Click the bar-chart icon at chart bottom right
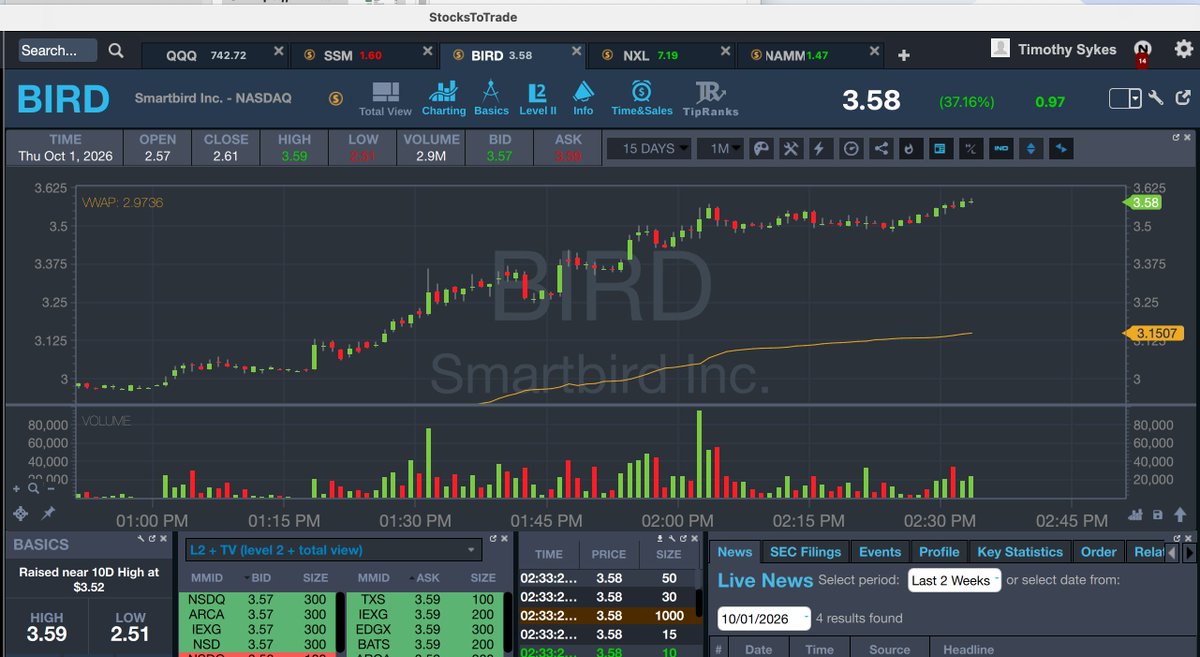 point(1135,515)
